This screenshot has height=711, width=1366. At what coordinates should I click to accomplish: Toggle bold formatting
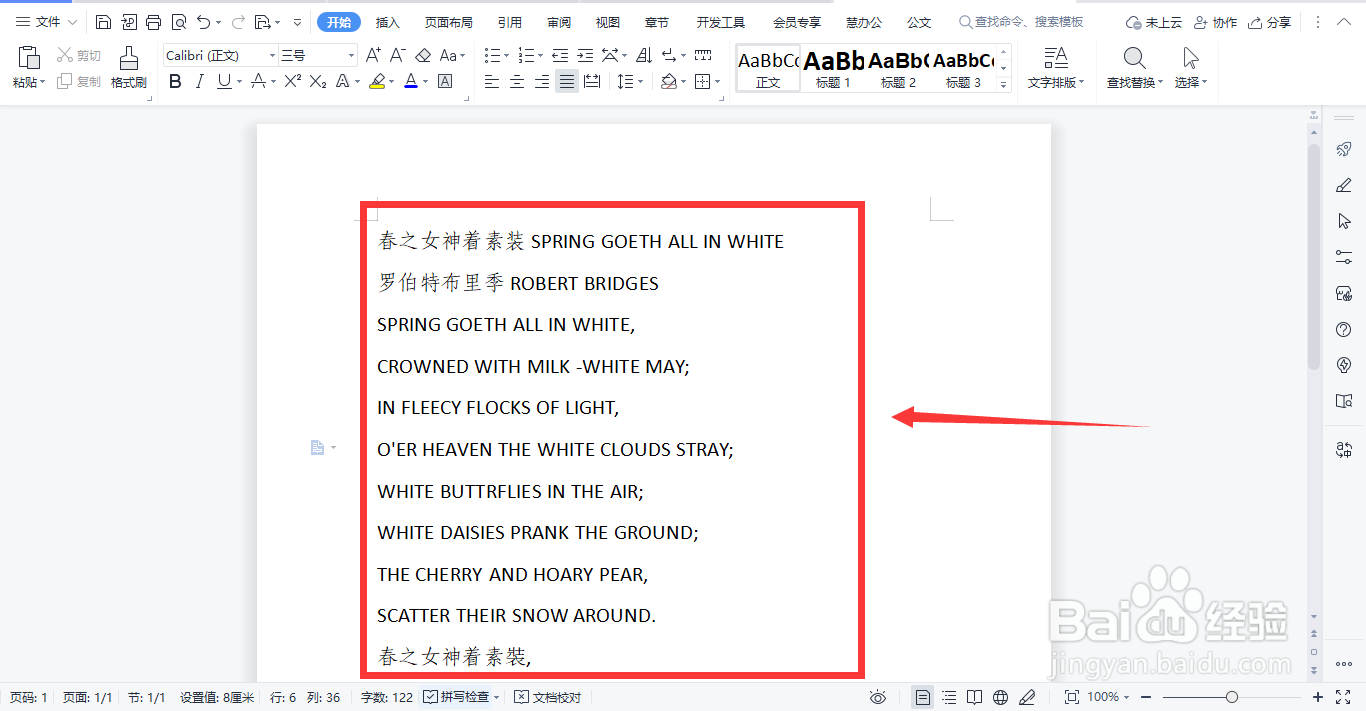(176, 81)
